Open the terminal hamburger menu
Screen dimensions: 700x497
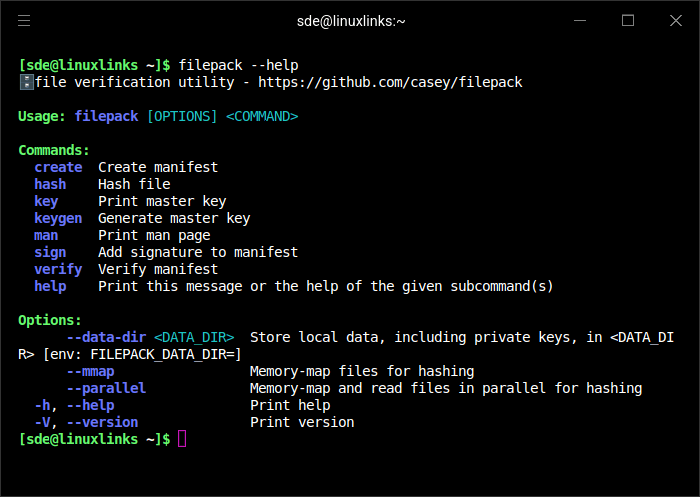pyautogui.click(x=24, y=21)
